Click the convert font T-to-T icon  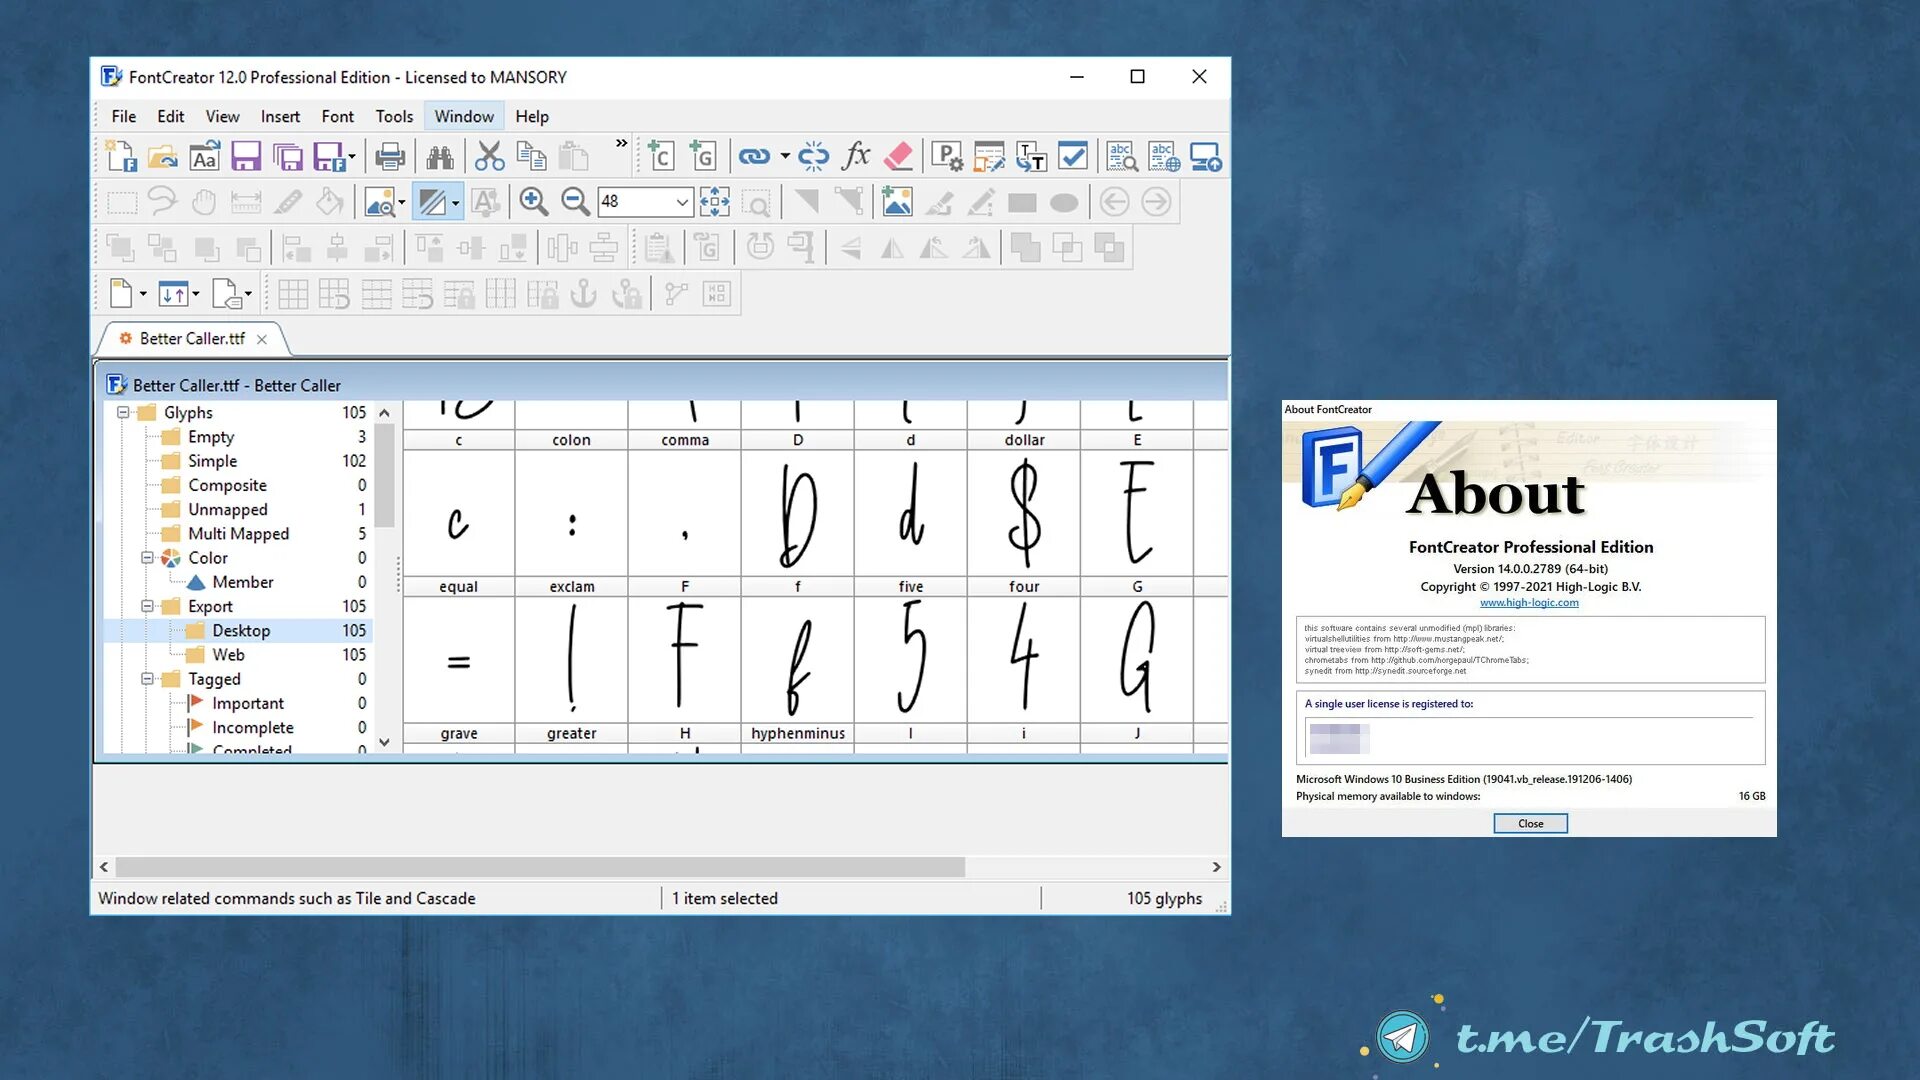pos(1030,157)
